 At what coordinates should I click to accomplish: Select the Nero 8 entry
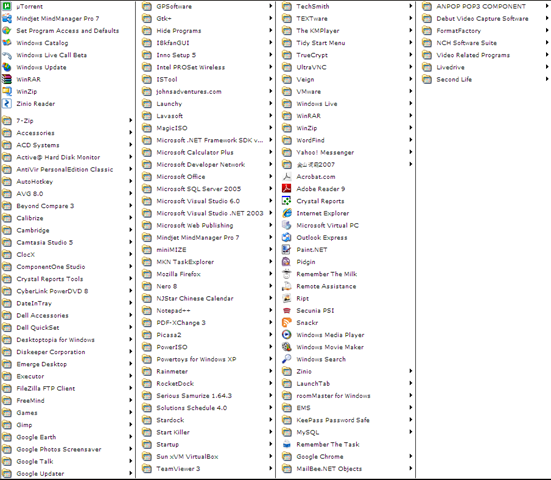point(208,286)
